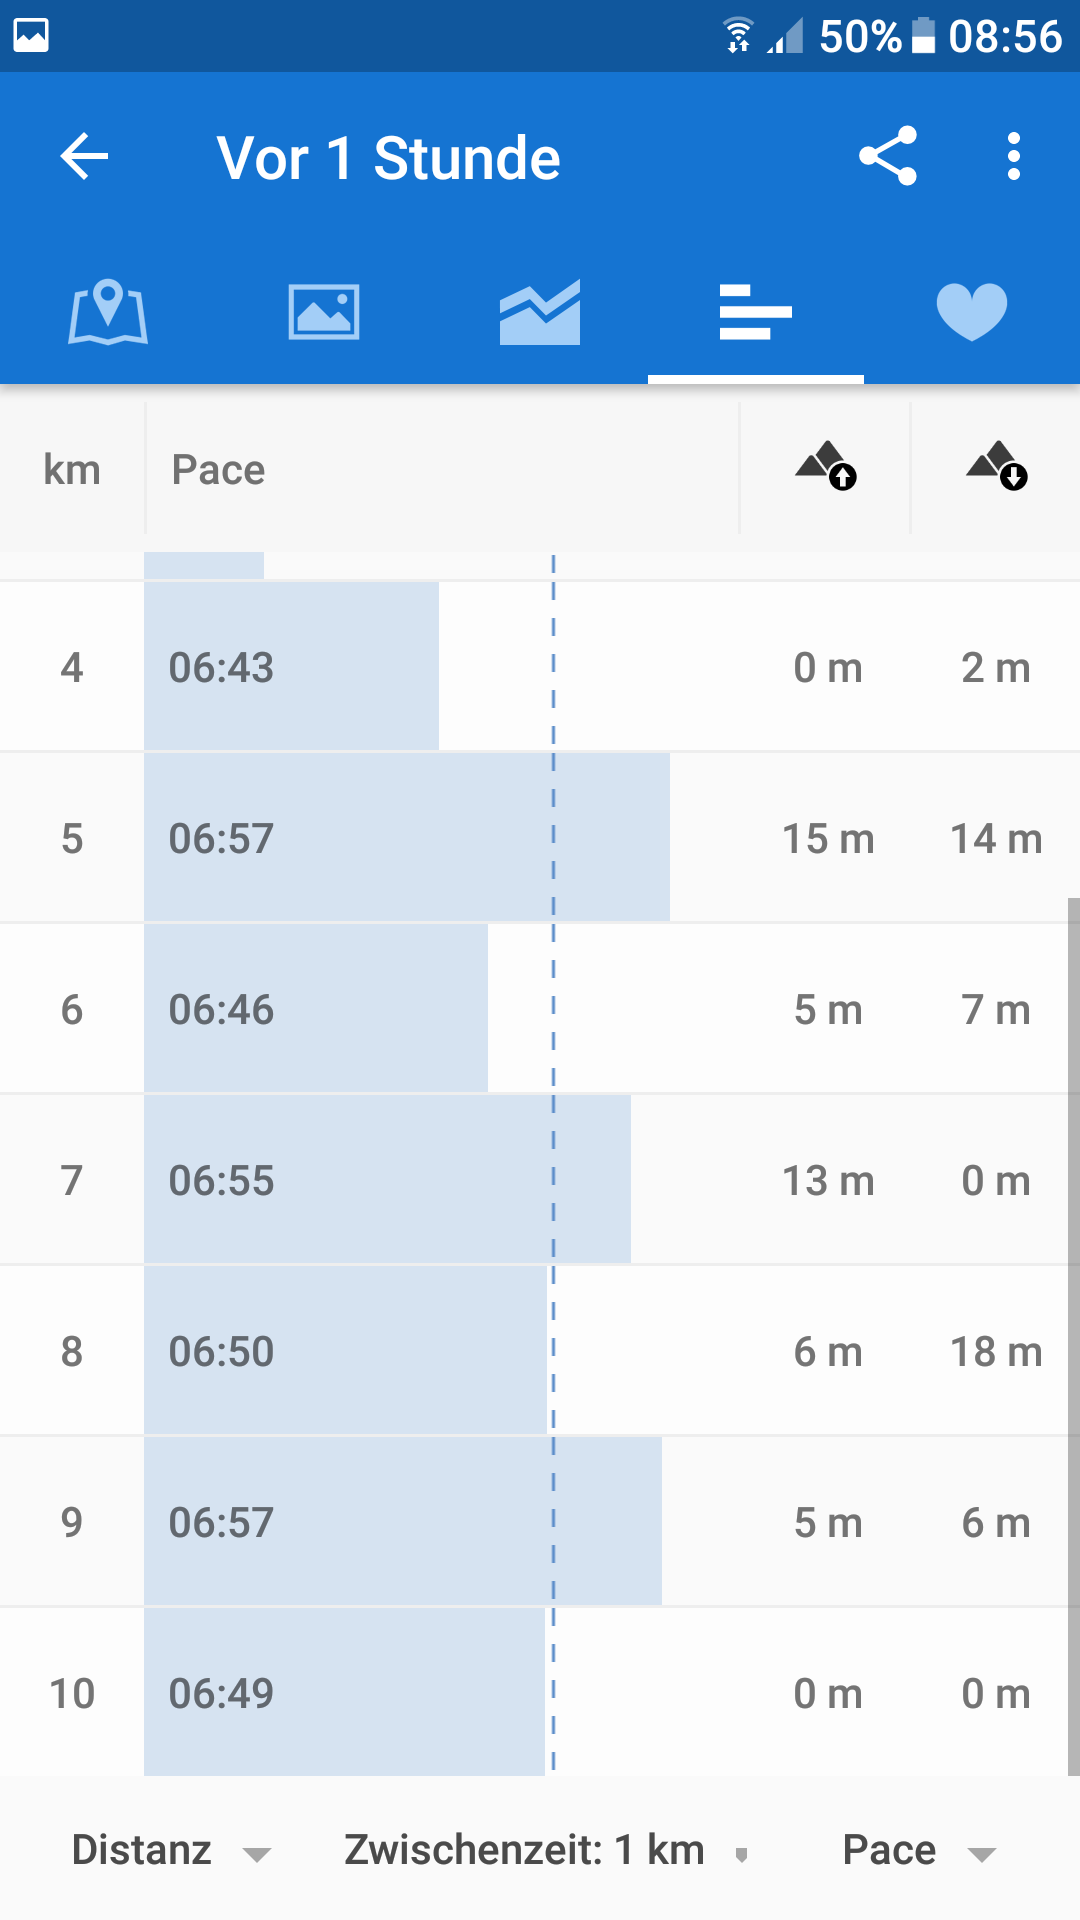Select the splits bar tab
This screenshot has width=1080, height=1920.
[756, 312]
